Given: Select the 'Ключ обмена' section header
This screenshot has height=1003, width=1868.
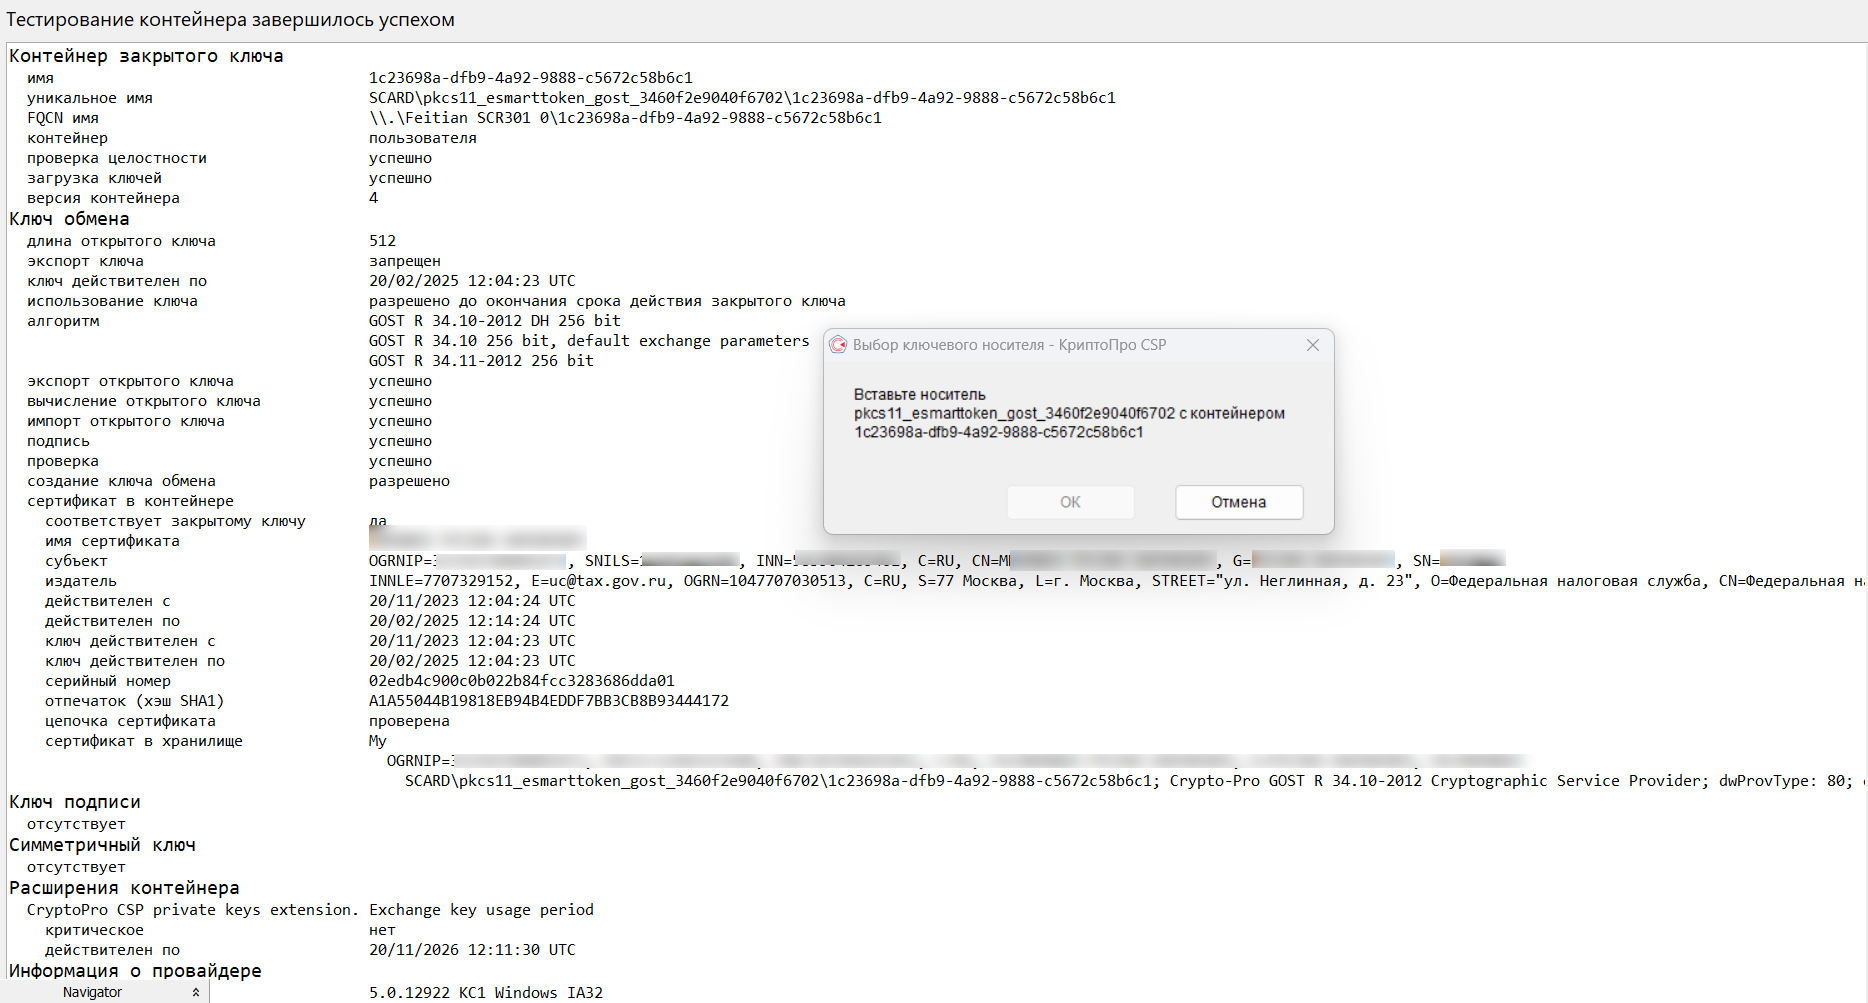Looking at the screenshot, I should (69, 219).
